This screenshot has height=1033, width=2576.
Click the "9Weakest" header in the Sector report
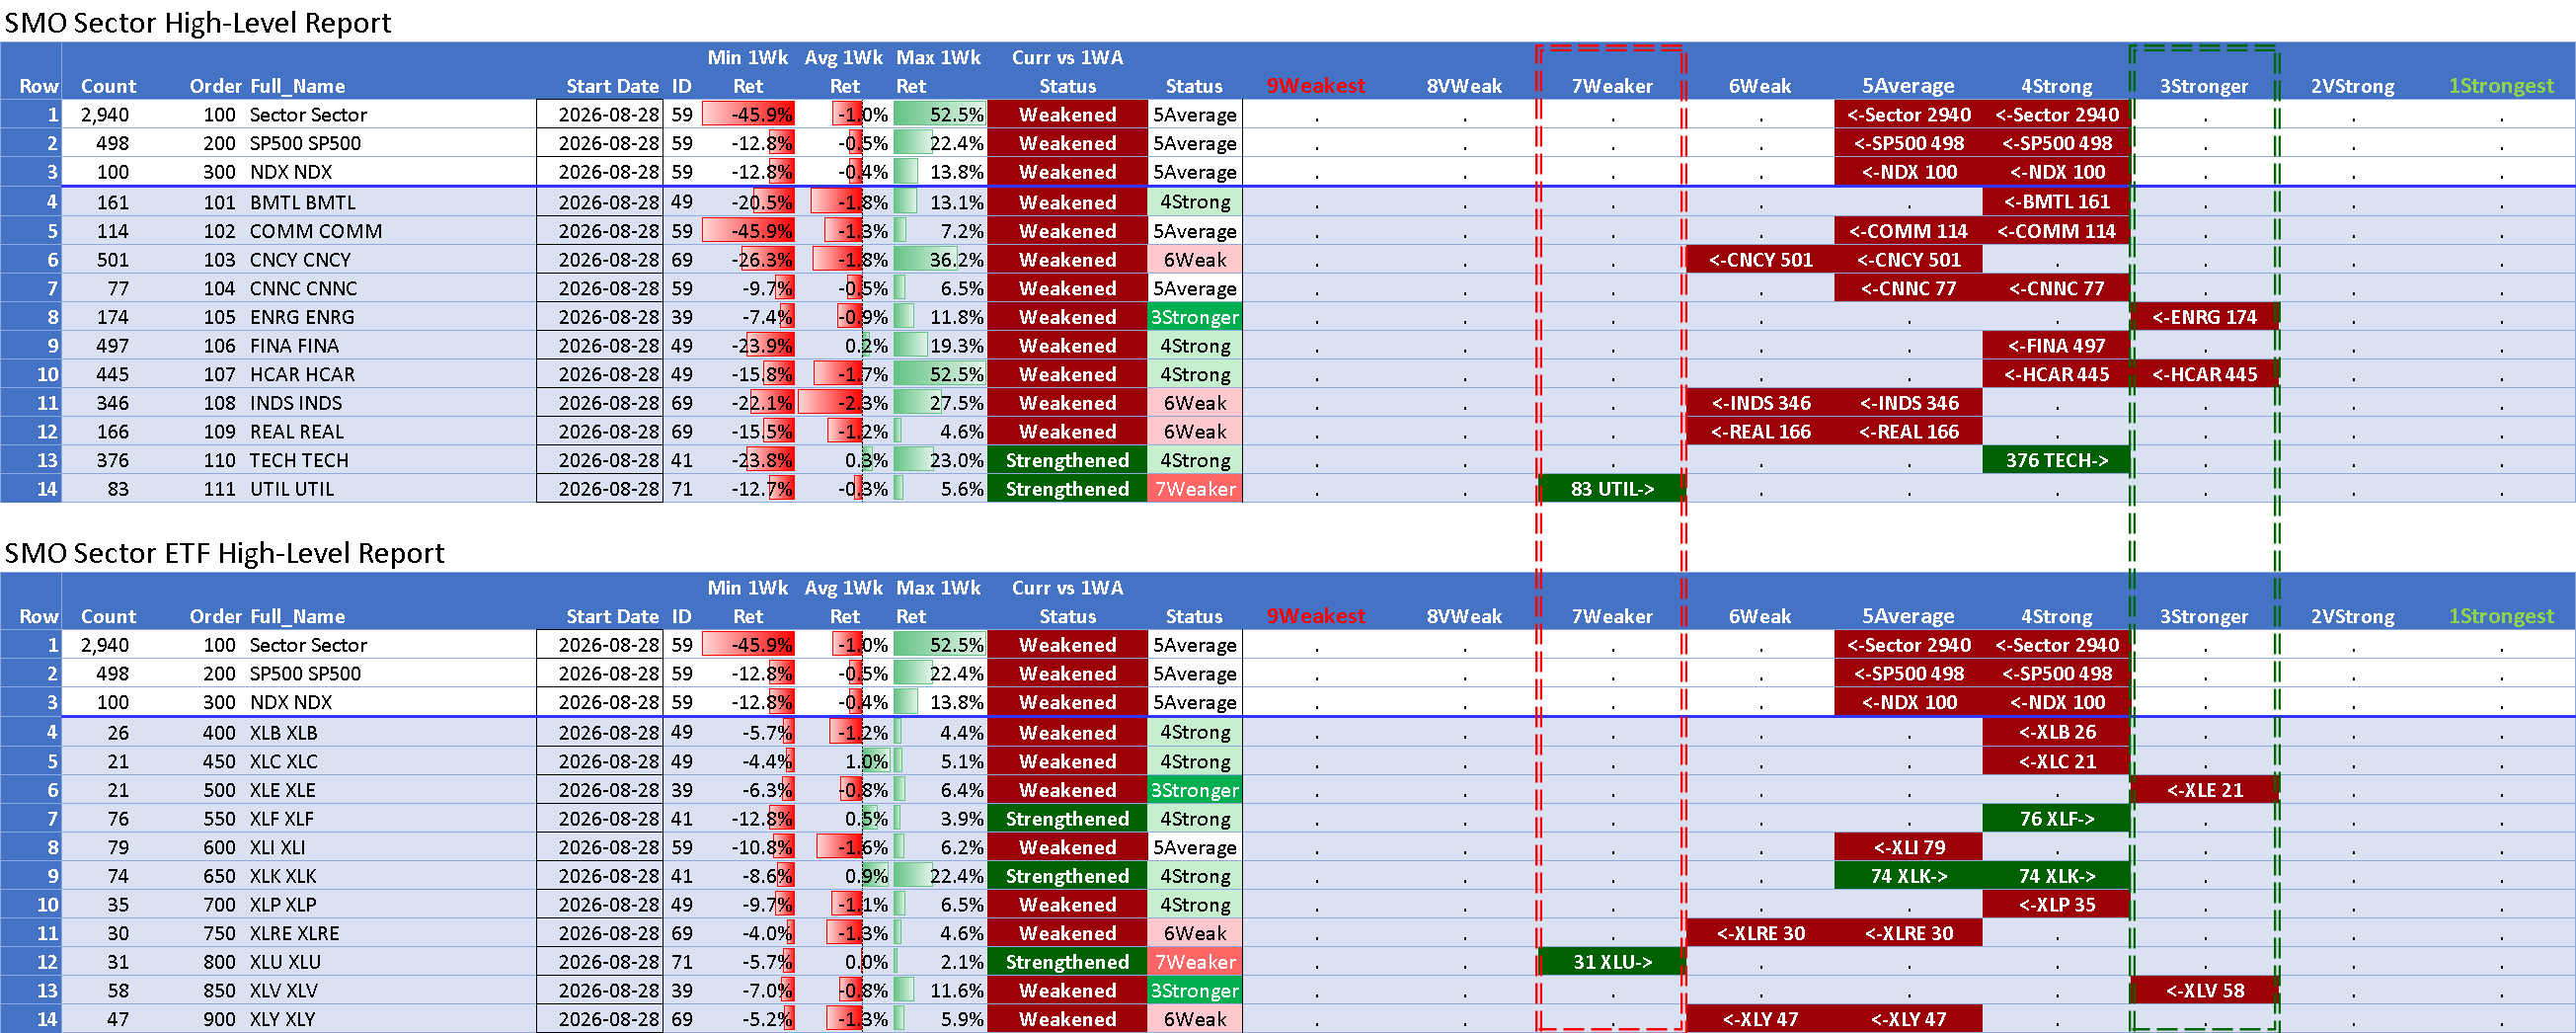pos(1315,86)
